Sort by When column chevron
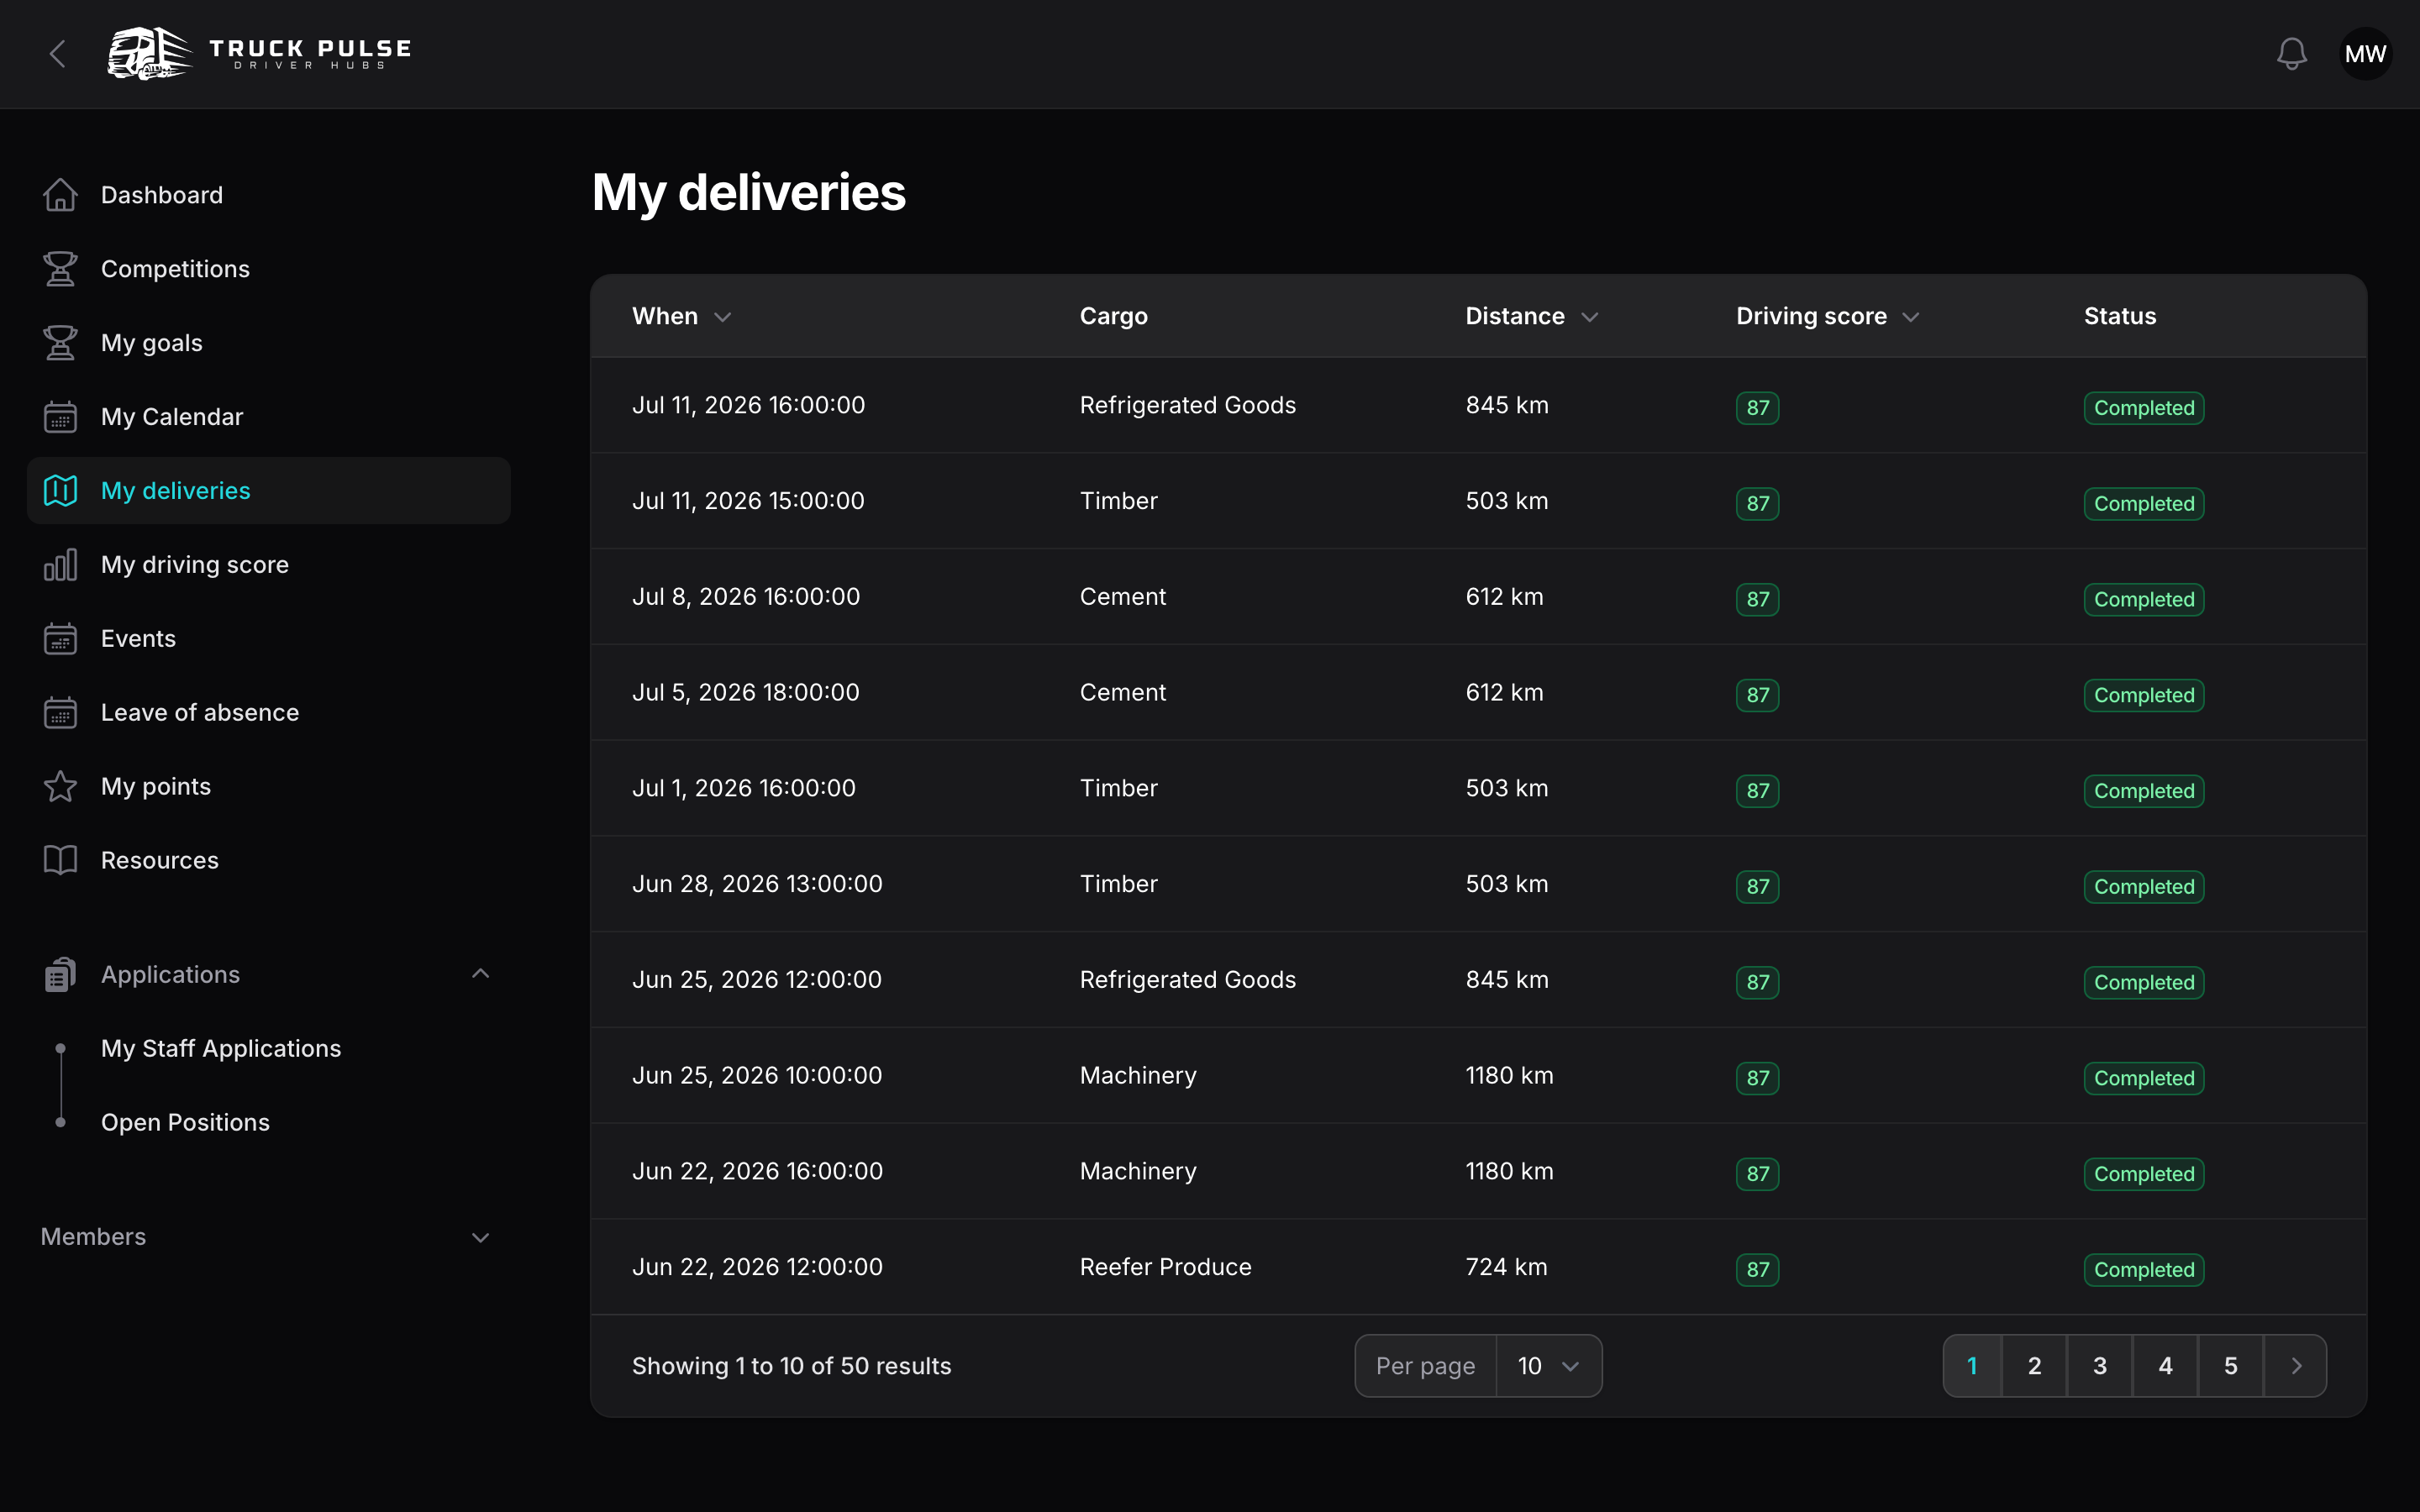The width and height of the screenshot is (2420, 1512). click(x=723, y=317)
